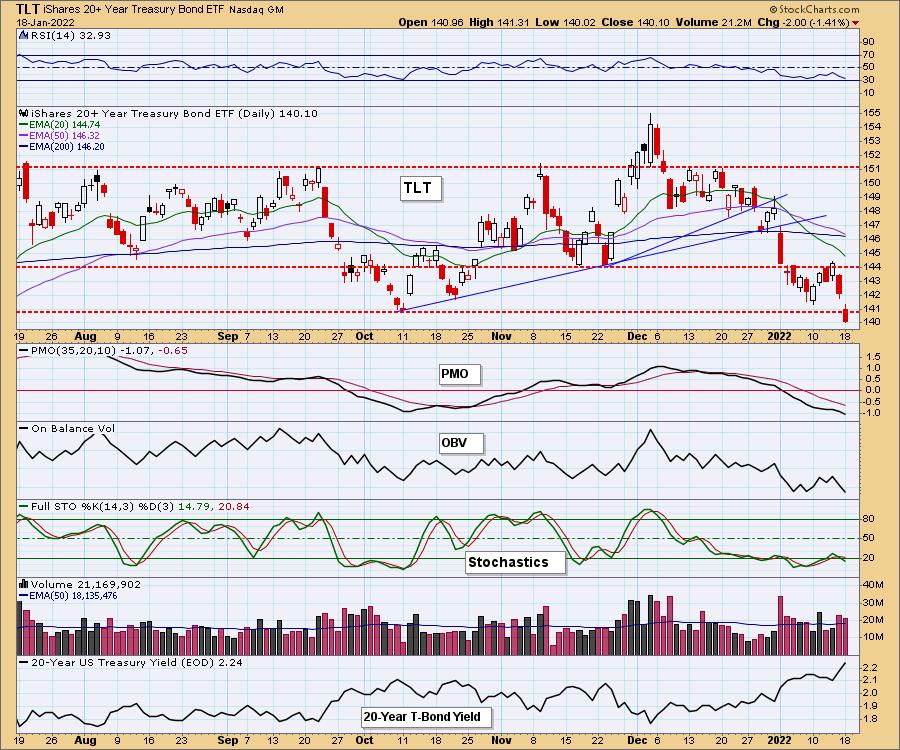Click the 20-Year T-Bond Yield annotation label
The width and height of the screenshot is (900, 750).
(x=427, y=717)
